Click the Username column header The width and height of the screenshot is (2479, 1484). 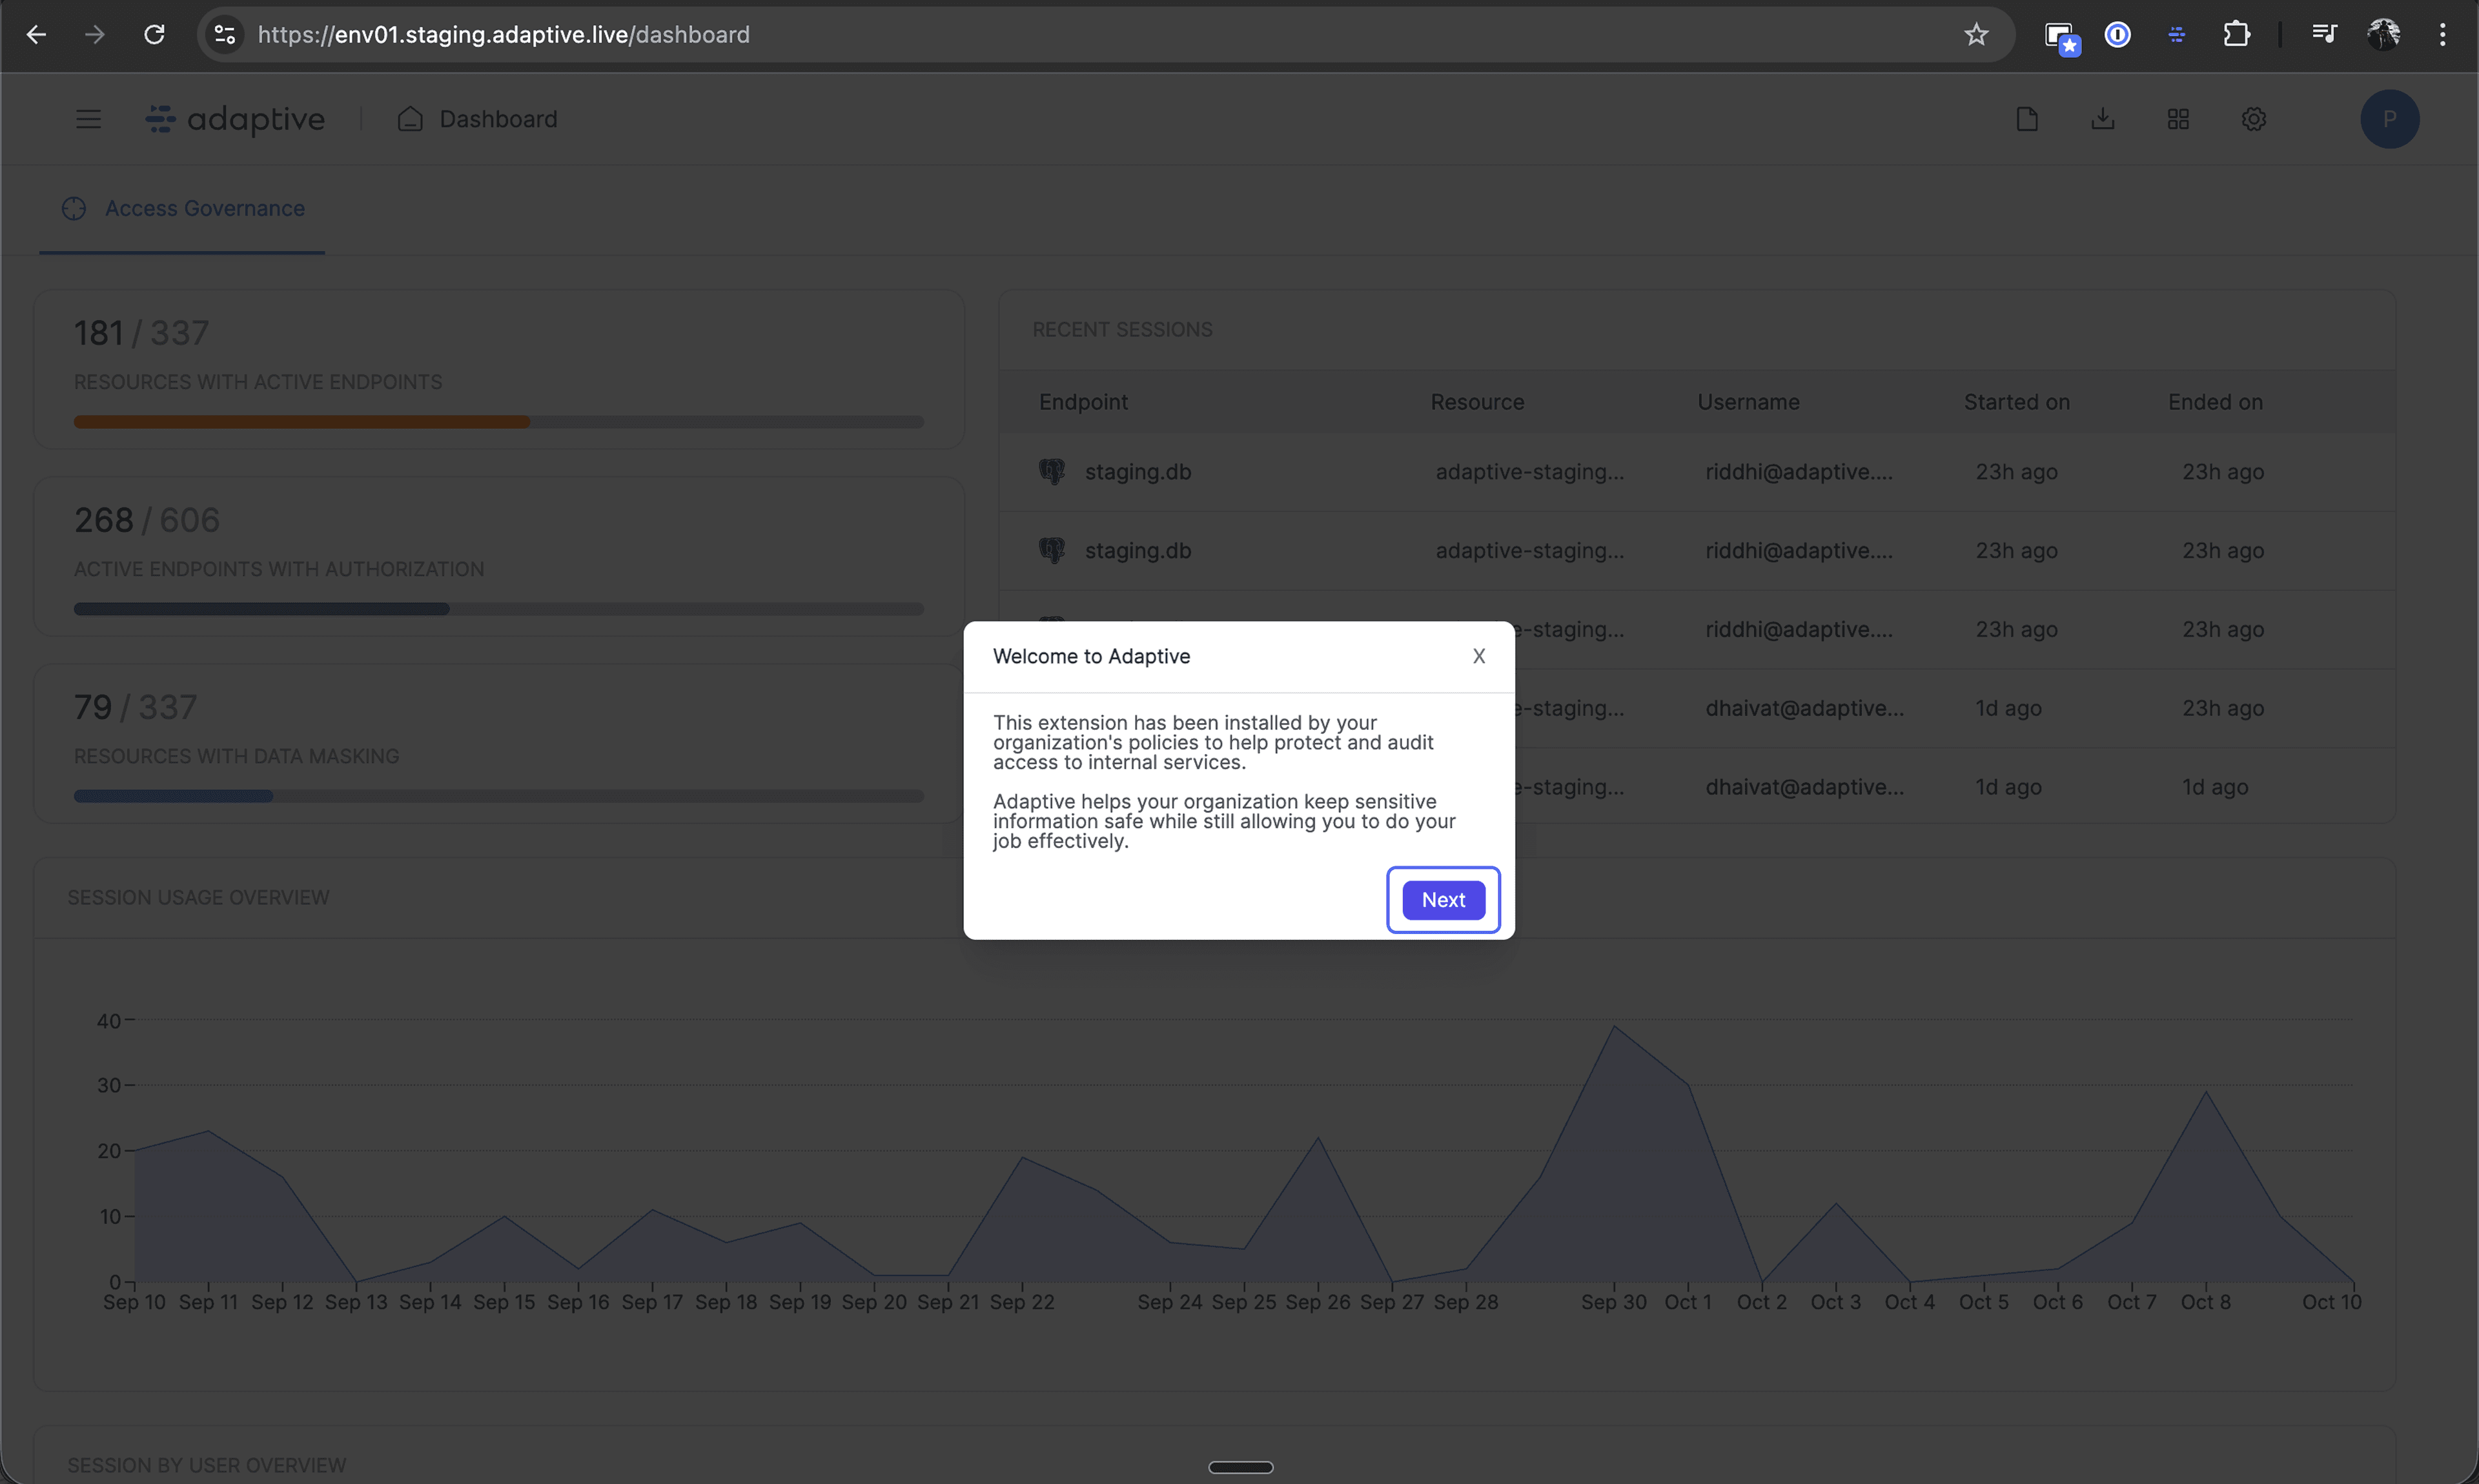(x=1748, y=402)
